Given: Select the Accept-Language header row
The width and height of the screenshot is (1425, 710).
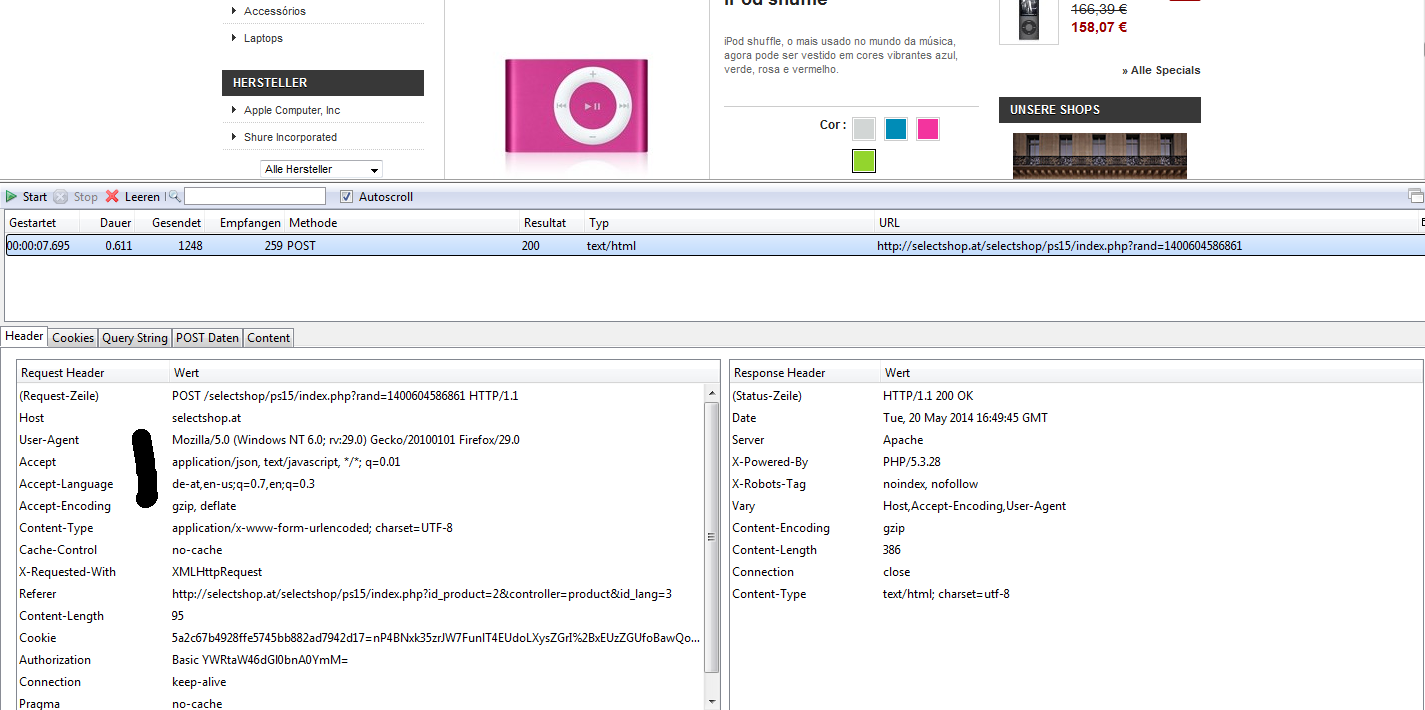Looking at the screenshot, I should point(361,484).
